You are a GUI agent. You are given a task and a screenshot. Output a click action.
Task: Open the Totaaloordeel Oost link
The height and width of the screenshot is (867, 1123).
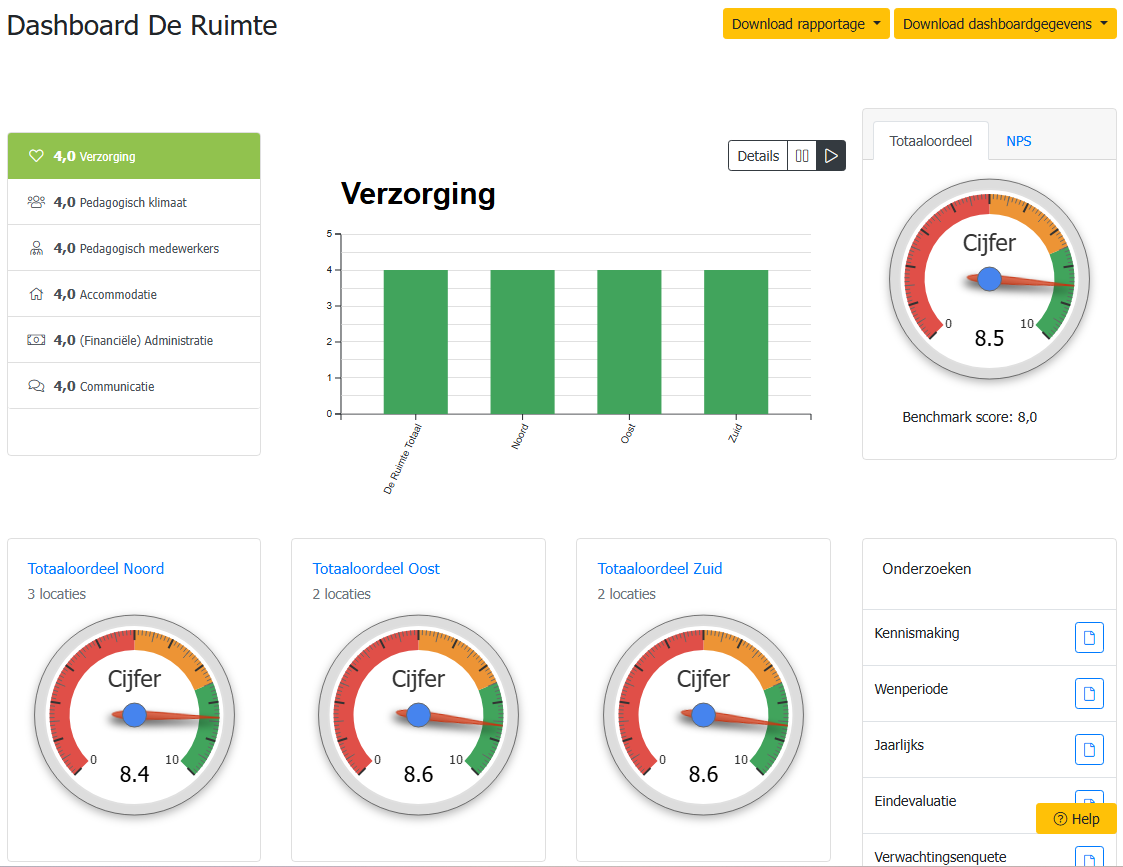[376, 569]
